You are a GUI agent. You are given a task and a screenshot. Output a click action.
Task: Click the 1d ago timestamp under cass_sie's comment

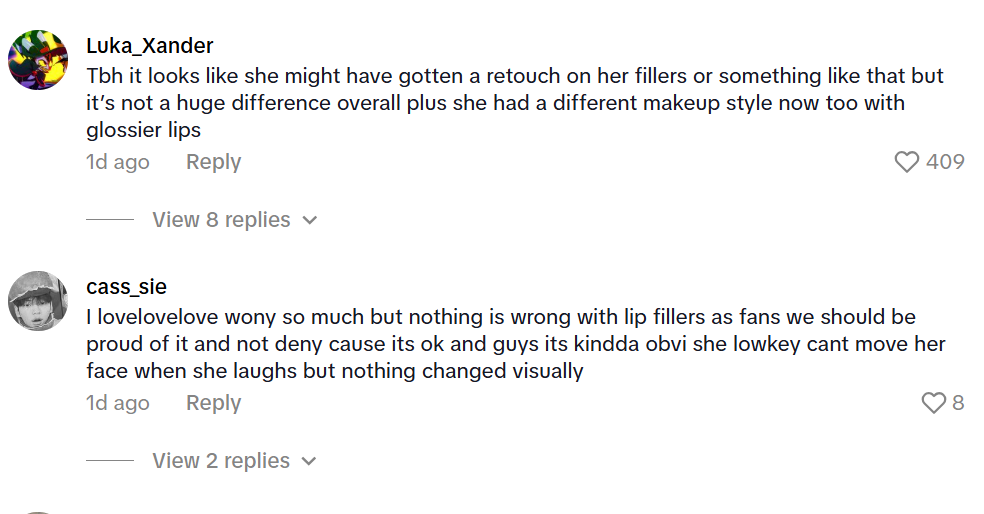pyautogui.click(x=118, y=403)
